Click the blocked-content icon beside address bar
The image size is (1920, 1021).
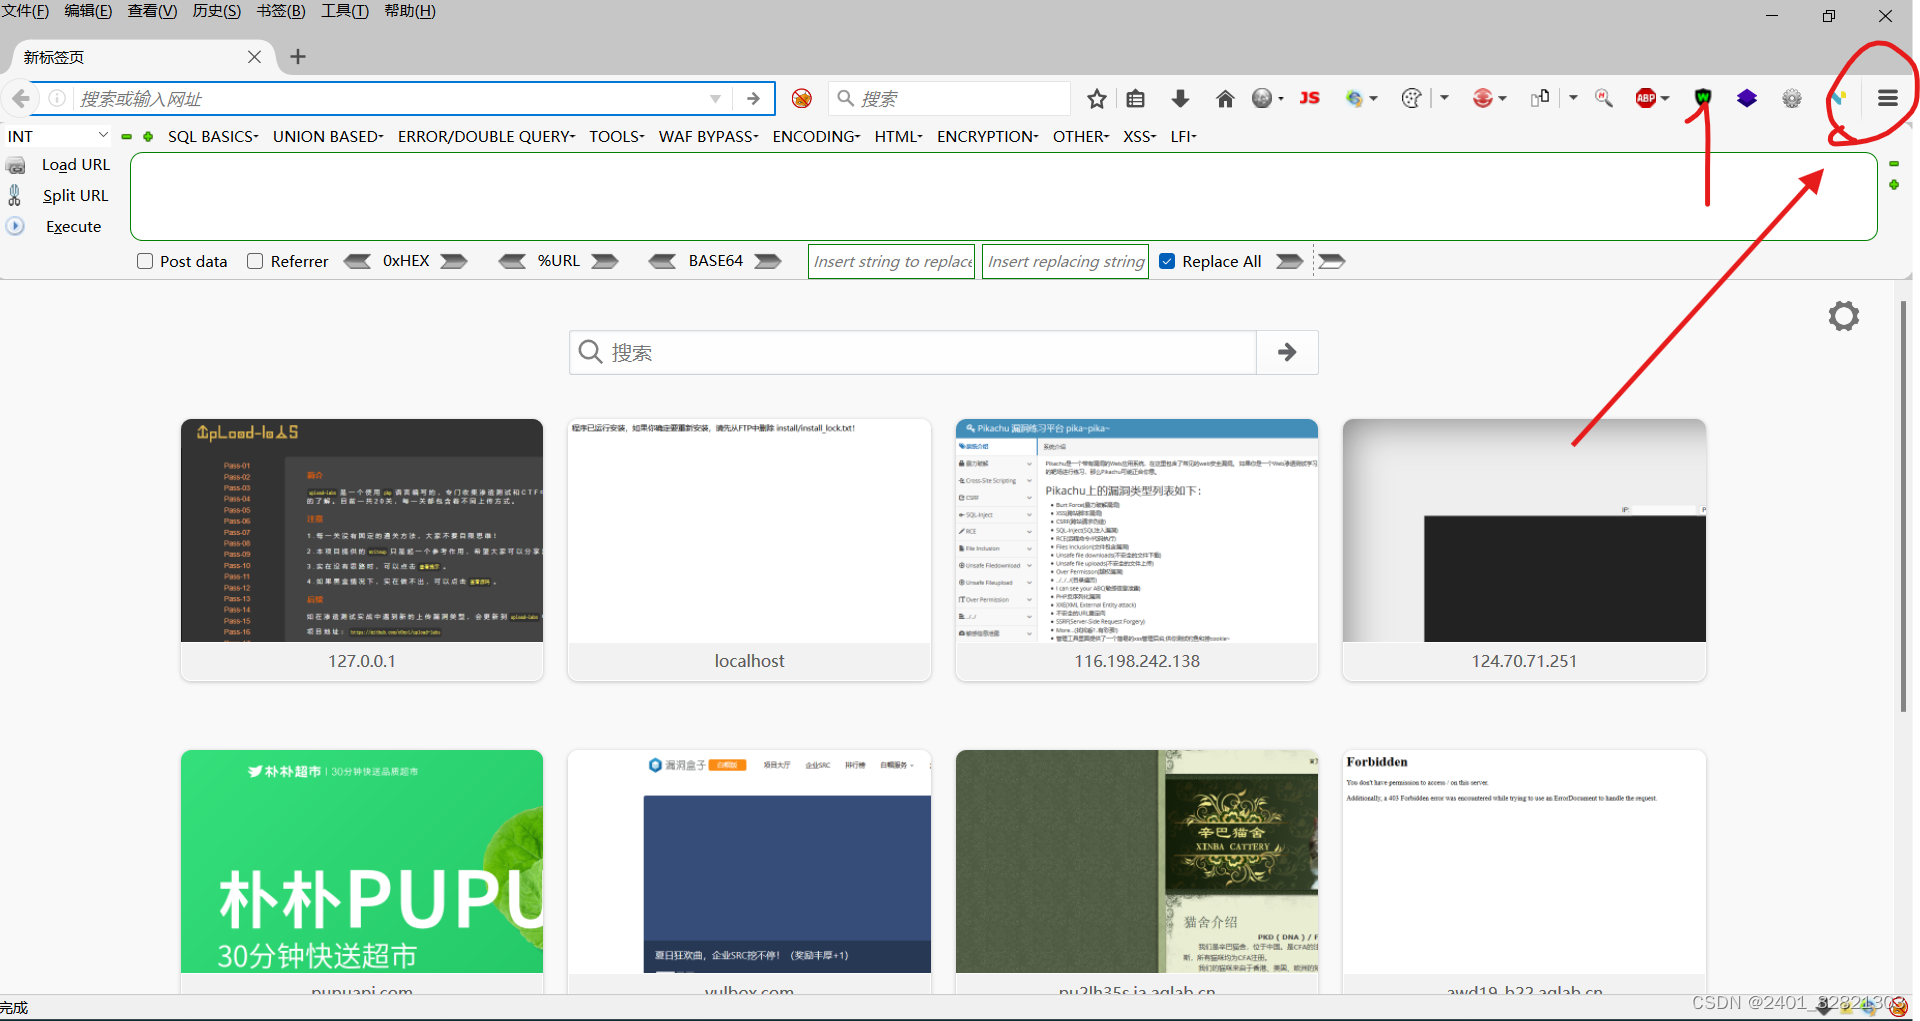point(802,98)
